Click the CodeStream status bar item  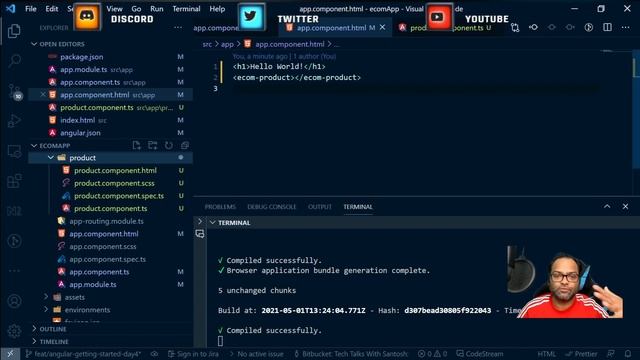(x=480, y=354)
